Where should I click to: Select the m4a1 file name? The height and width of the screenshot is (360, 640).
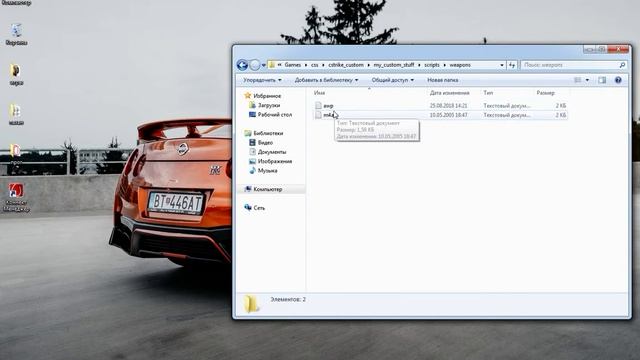point(329,115)
